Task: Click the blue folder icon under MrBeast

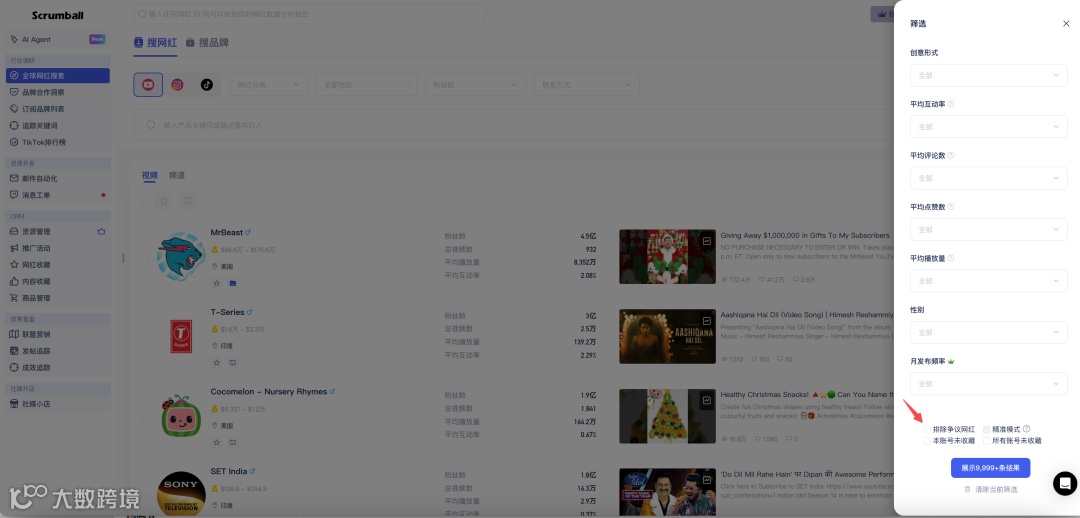Action: [233, 283]
